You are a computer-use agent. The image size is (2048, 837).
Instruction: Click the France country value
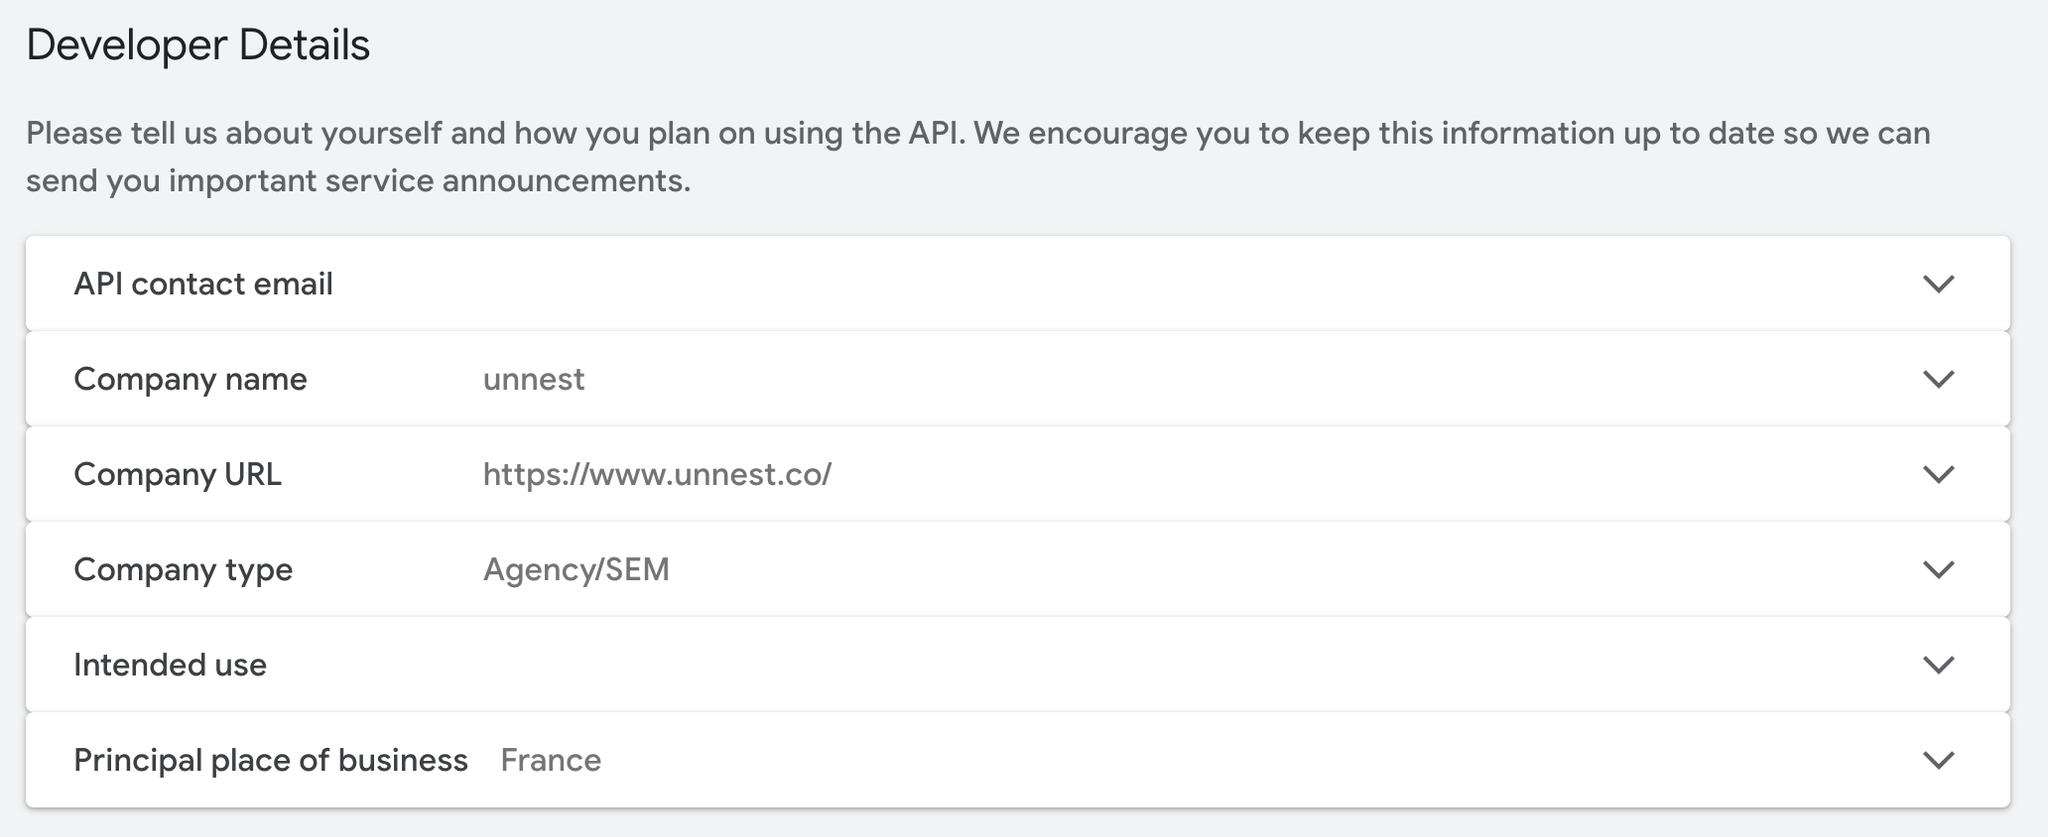click(x=550, y=760)
